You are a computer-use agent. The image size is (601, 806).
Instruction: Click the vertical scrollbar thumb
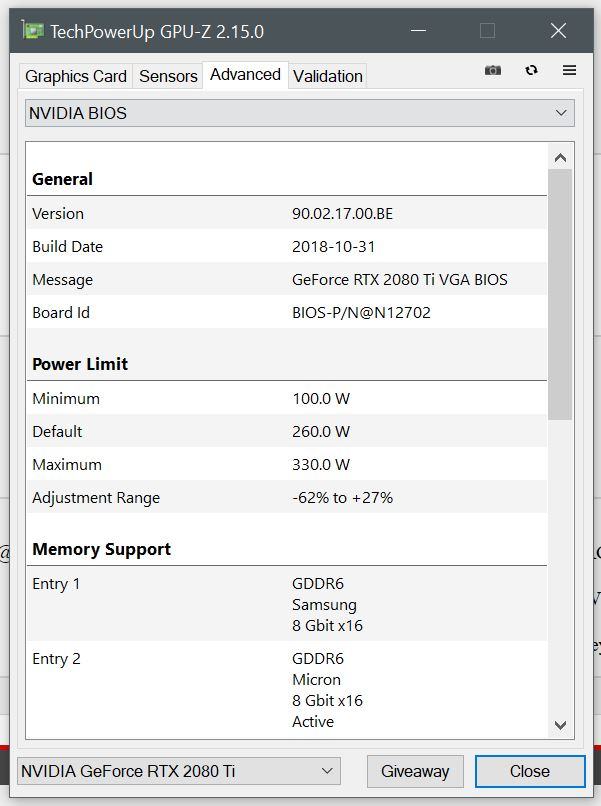[560, 295]
